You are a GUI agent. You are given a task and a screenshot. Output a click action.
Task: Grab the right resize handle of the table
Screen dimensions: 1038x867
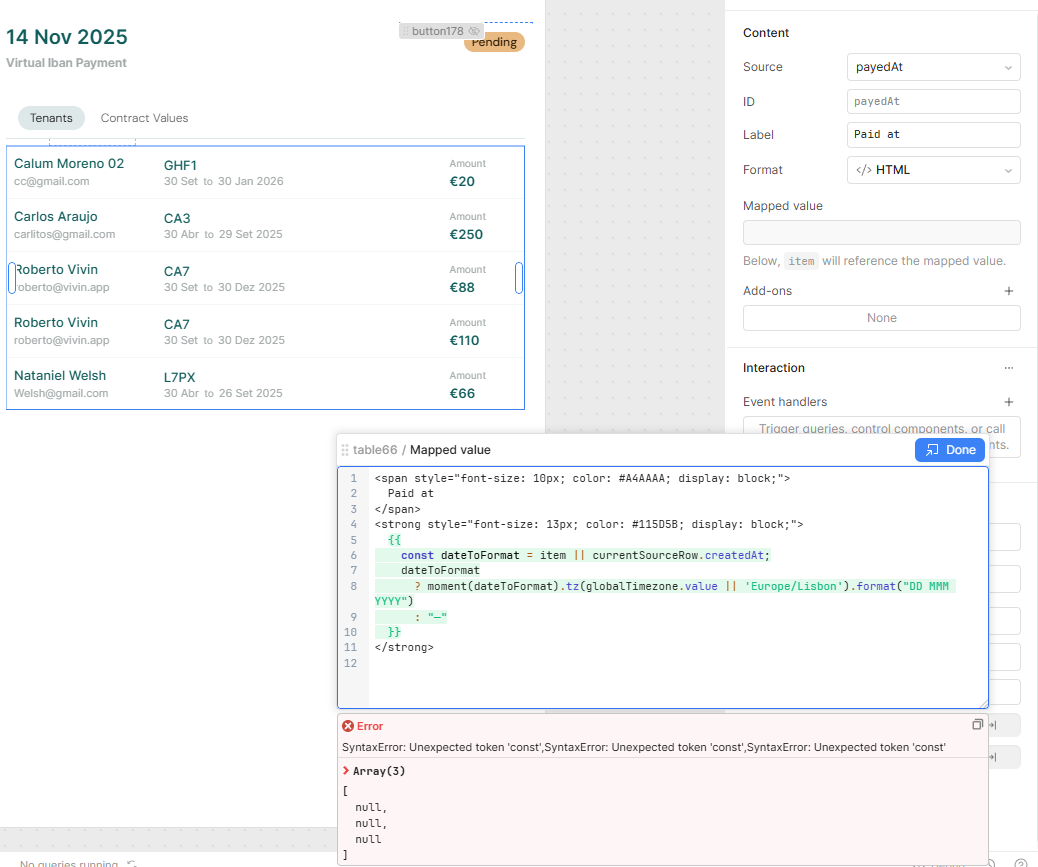pyautogui.click(x=519, y=278)
